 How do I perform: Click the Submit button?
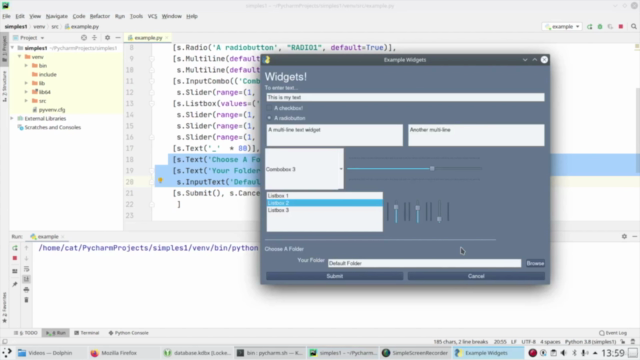click(335, 276)
